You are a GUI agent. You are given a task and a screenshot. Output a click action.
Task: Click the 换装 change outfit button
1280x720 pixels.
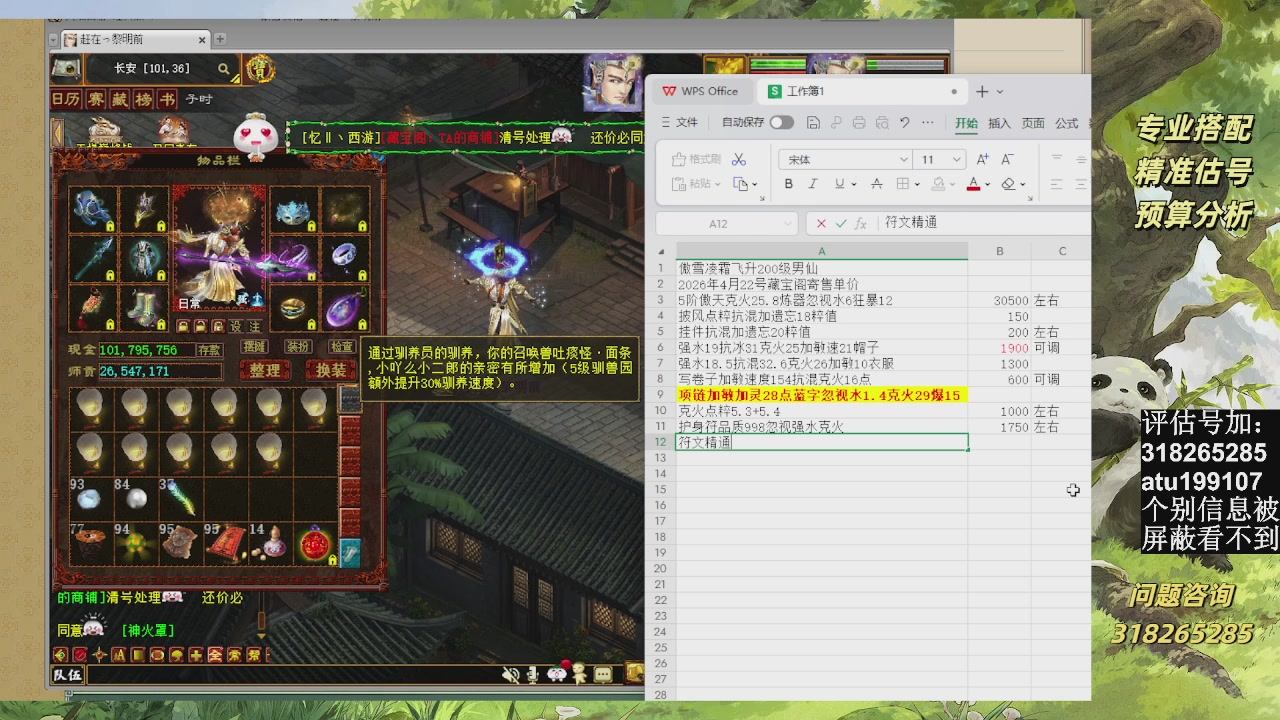point(330,370)
